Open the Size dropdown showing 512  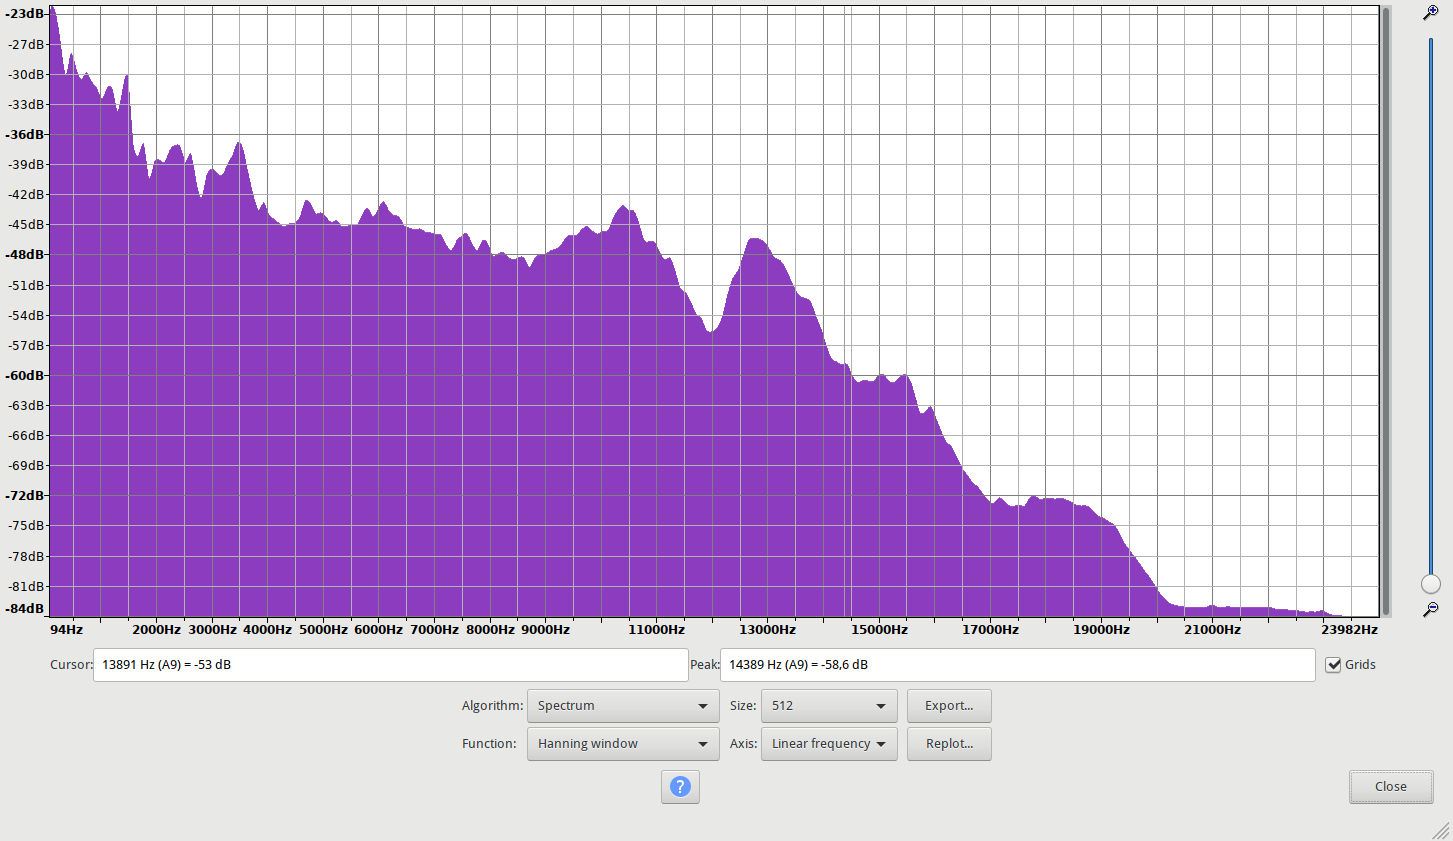click(x=829, y=706)
